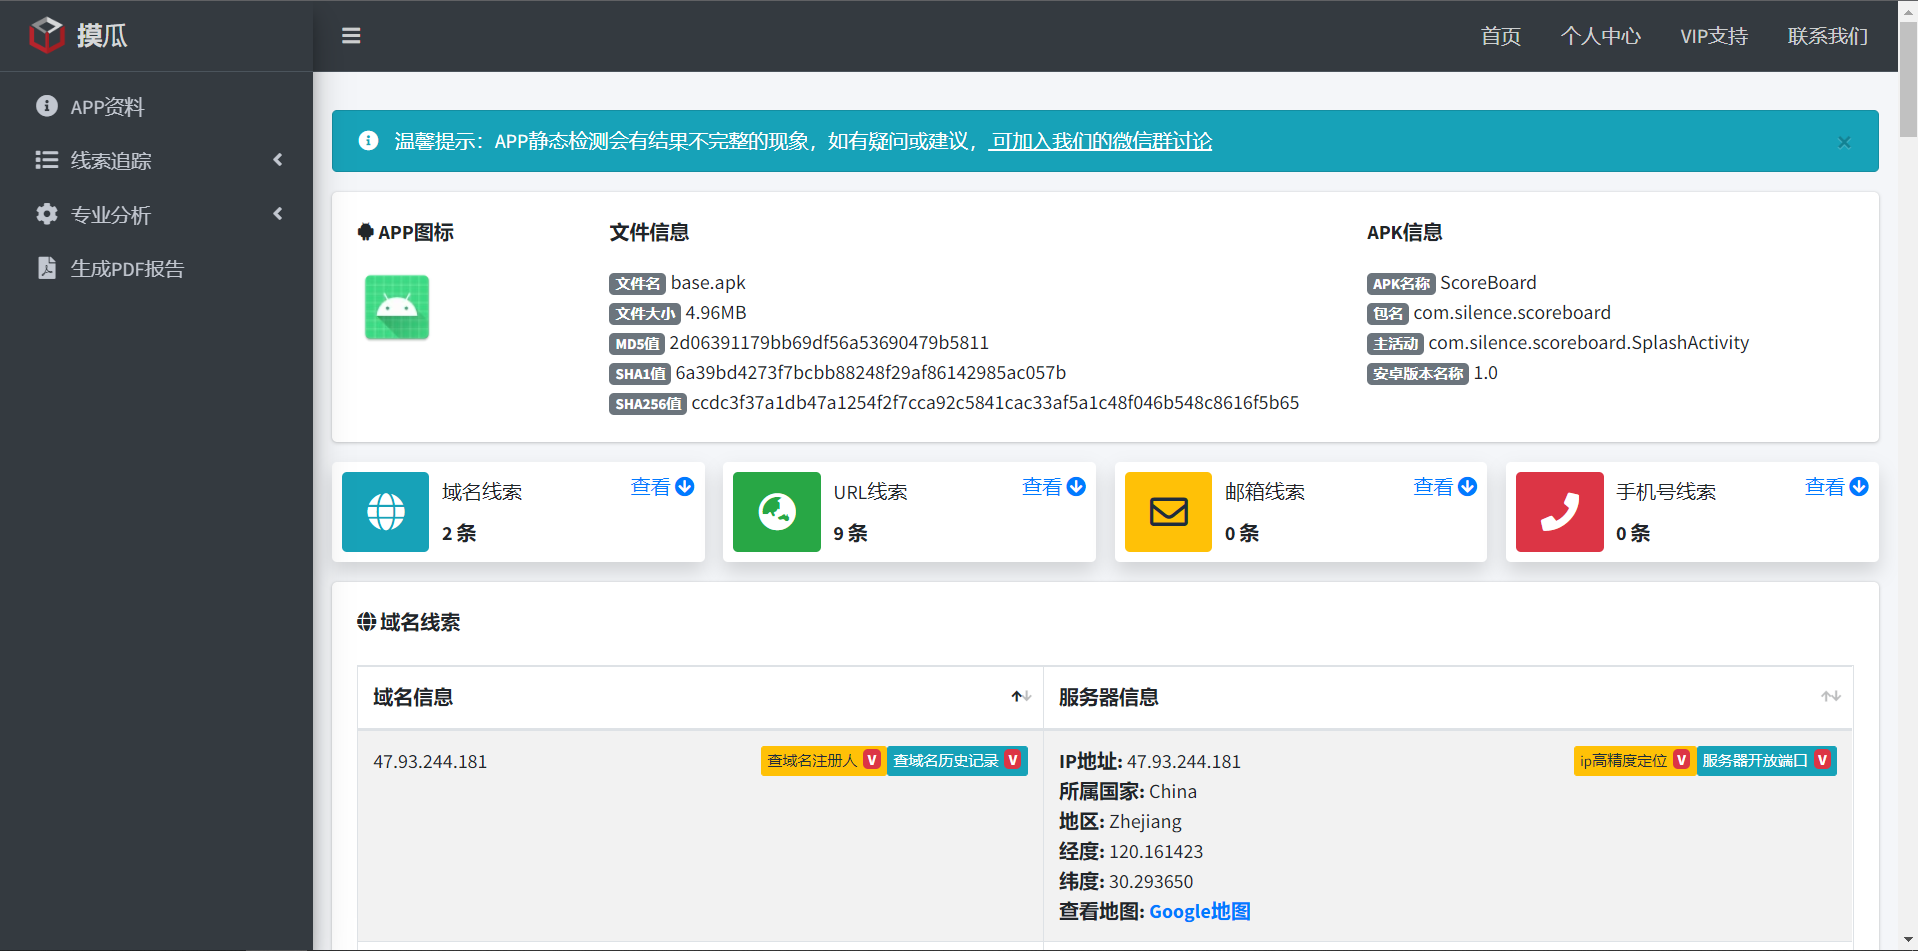Click the V badge on 服务器开放端口

coord(1822,760)
